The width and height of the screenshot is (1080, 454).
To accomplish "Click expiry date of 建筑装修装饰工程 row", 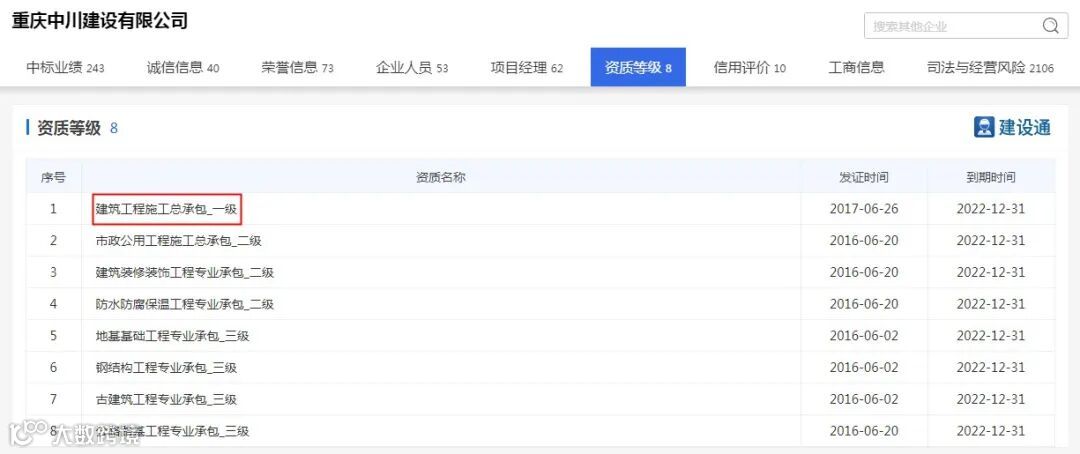I will [x=990, y=272].
